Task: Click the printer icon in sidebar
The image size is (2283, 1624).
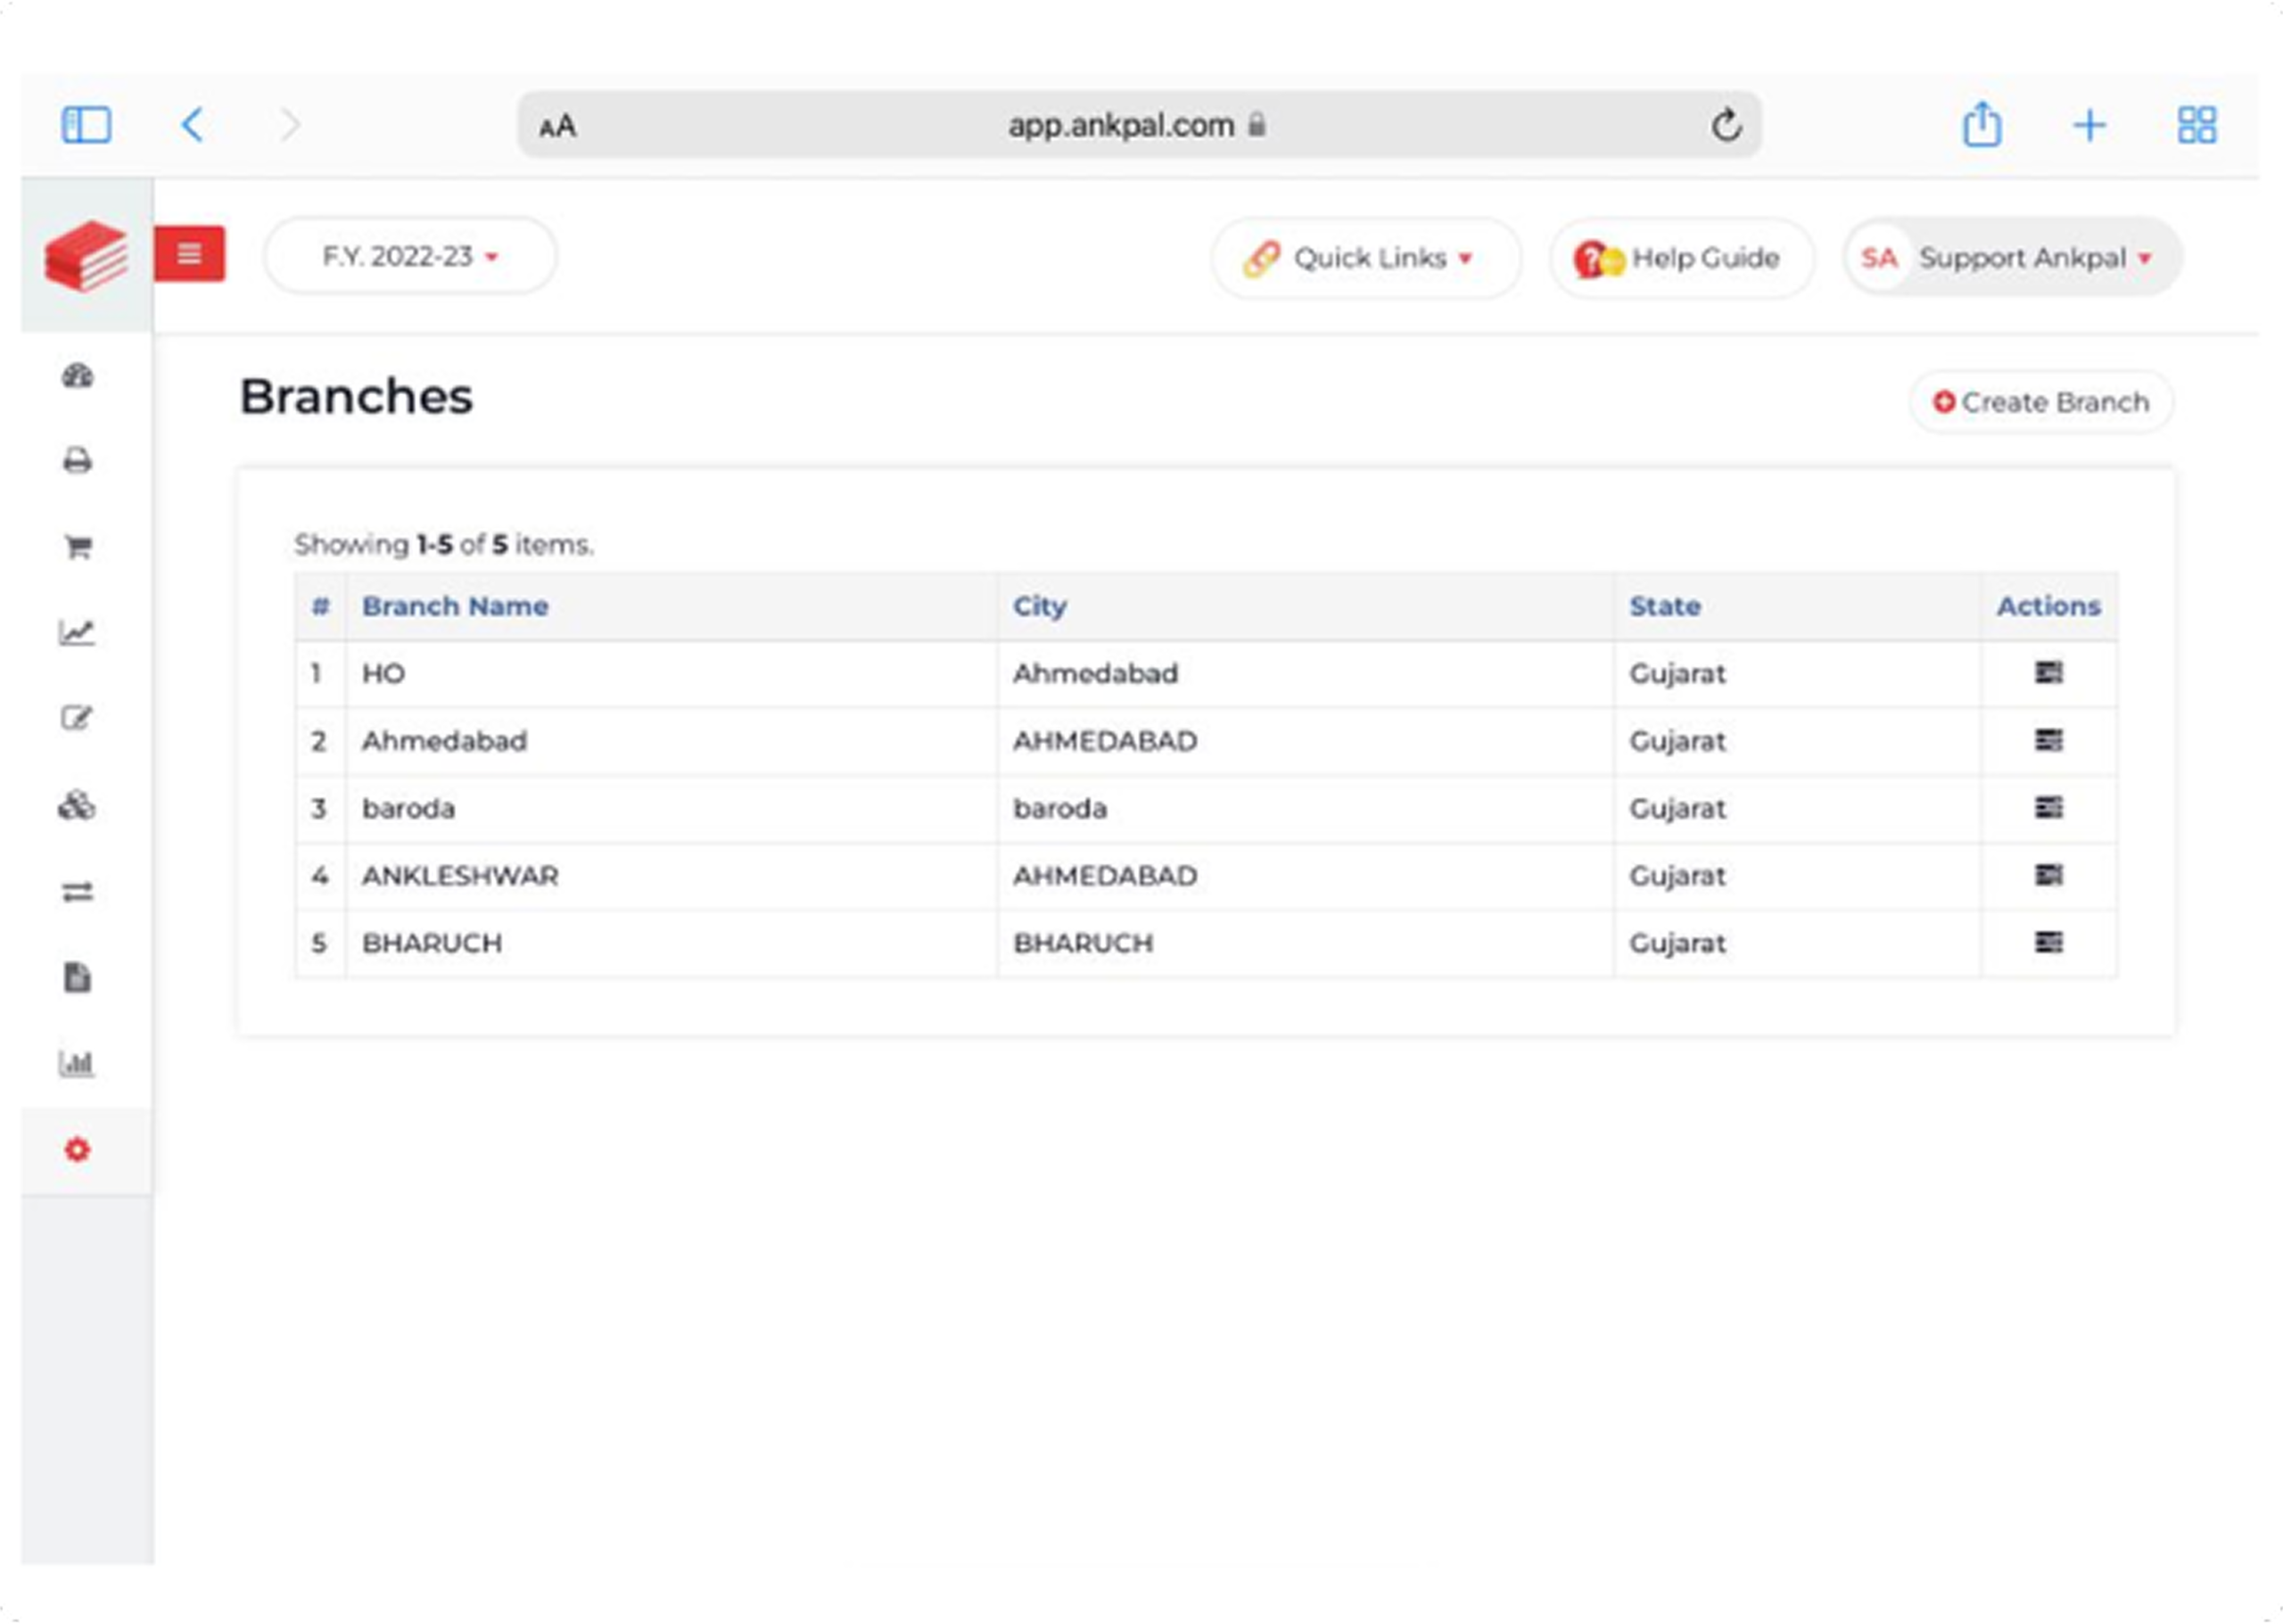Action: 78,461
